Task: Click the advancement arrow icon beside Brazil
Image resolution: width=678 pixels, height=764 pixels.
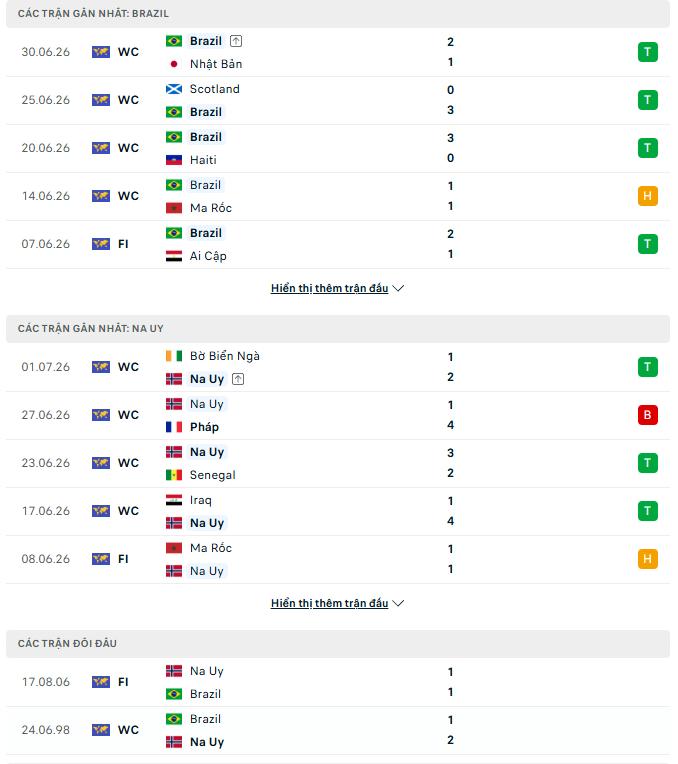Action: pos(236,41)
